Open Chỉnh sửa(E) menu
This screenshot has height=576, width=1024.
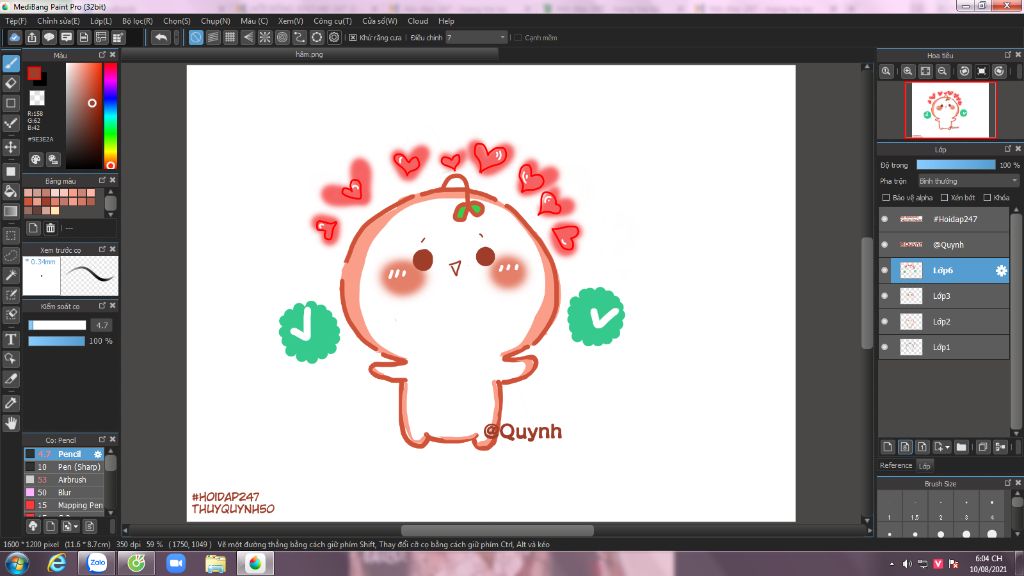point(58,21)
